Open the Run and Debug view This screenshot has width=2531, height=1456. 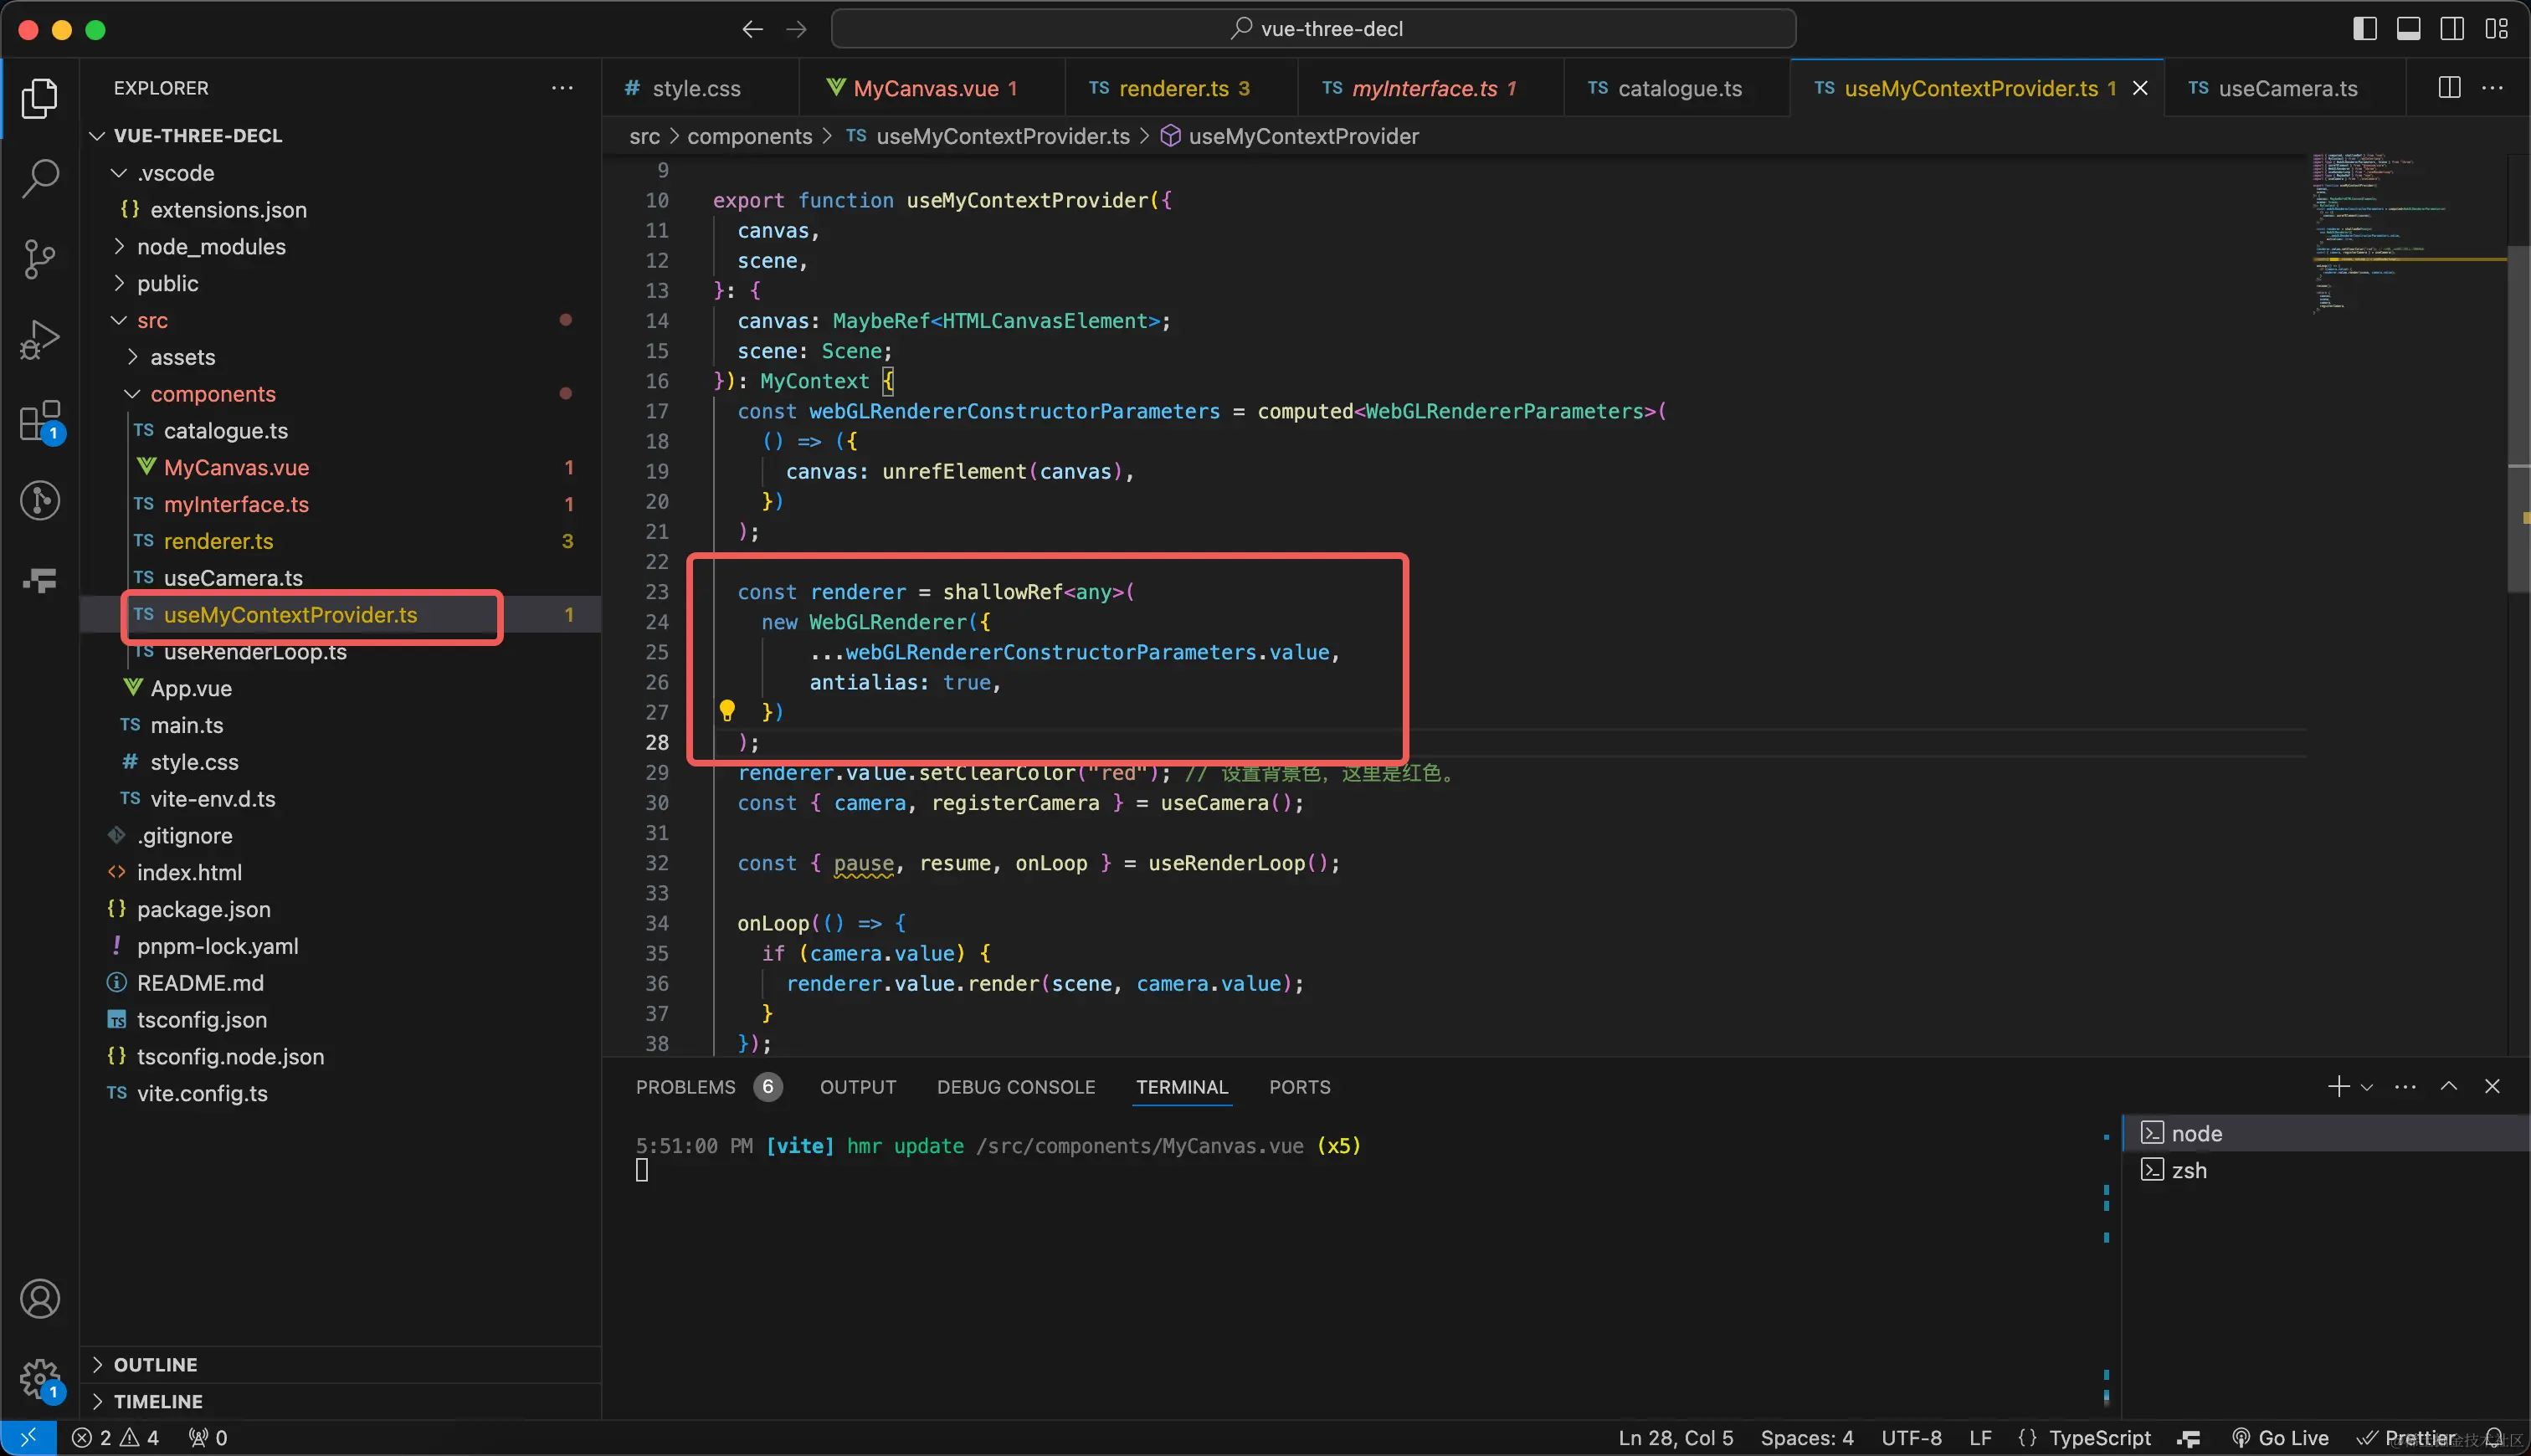pyautogui.click(x=40, y=340)
